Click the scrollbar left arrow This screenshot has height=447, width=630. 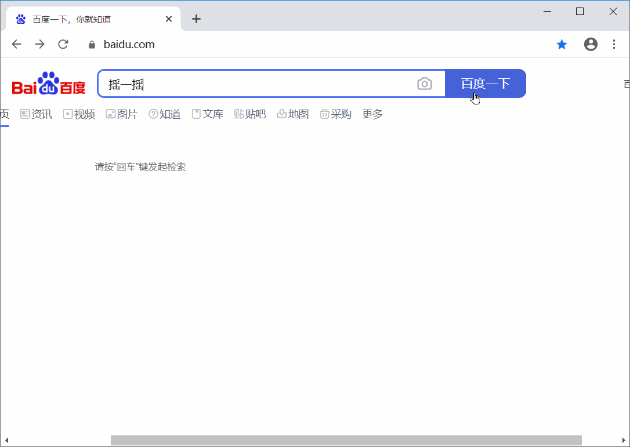pos(6,440)
